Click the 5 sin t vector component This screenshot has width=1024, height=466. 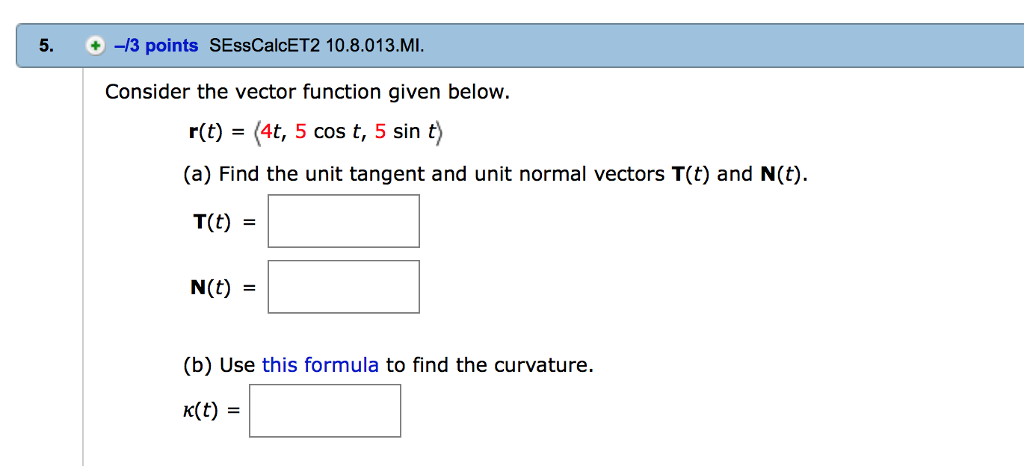(406, 132)
